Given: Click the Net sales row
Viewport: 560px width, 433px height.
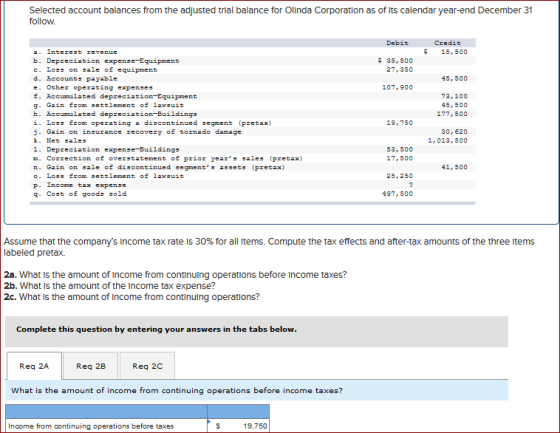Looking at the screenshot, I should pos(252,141).
